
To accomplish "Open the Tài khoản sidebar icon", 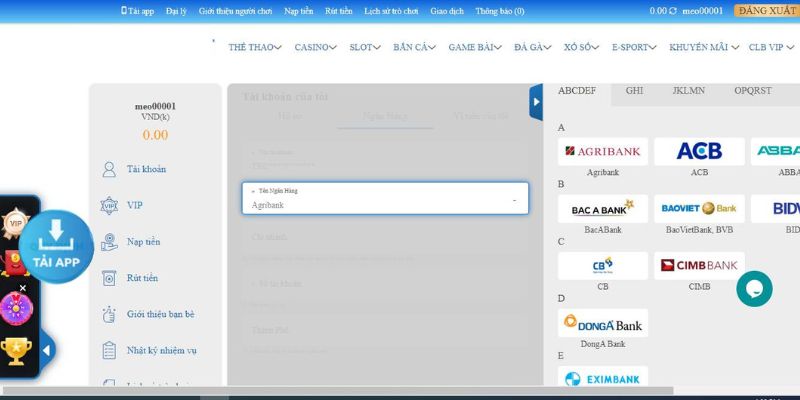I will pyautogui.click(x=109, y=169).
